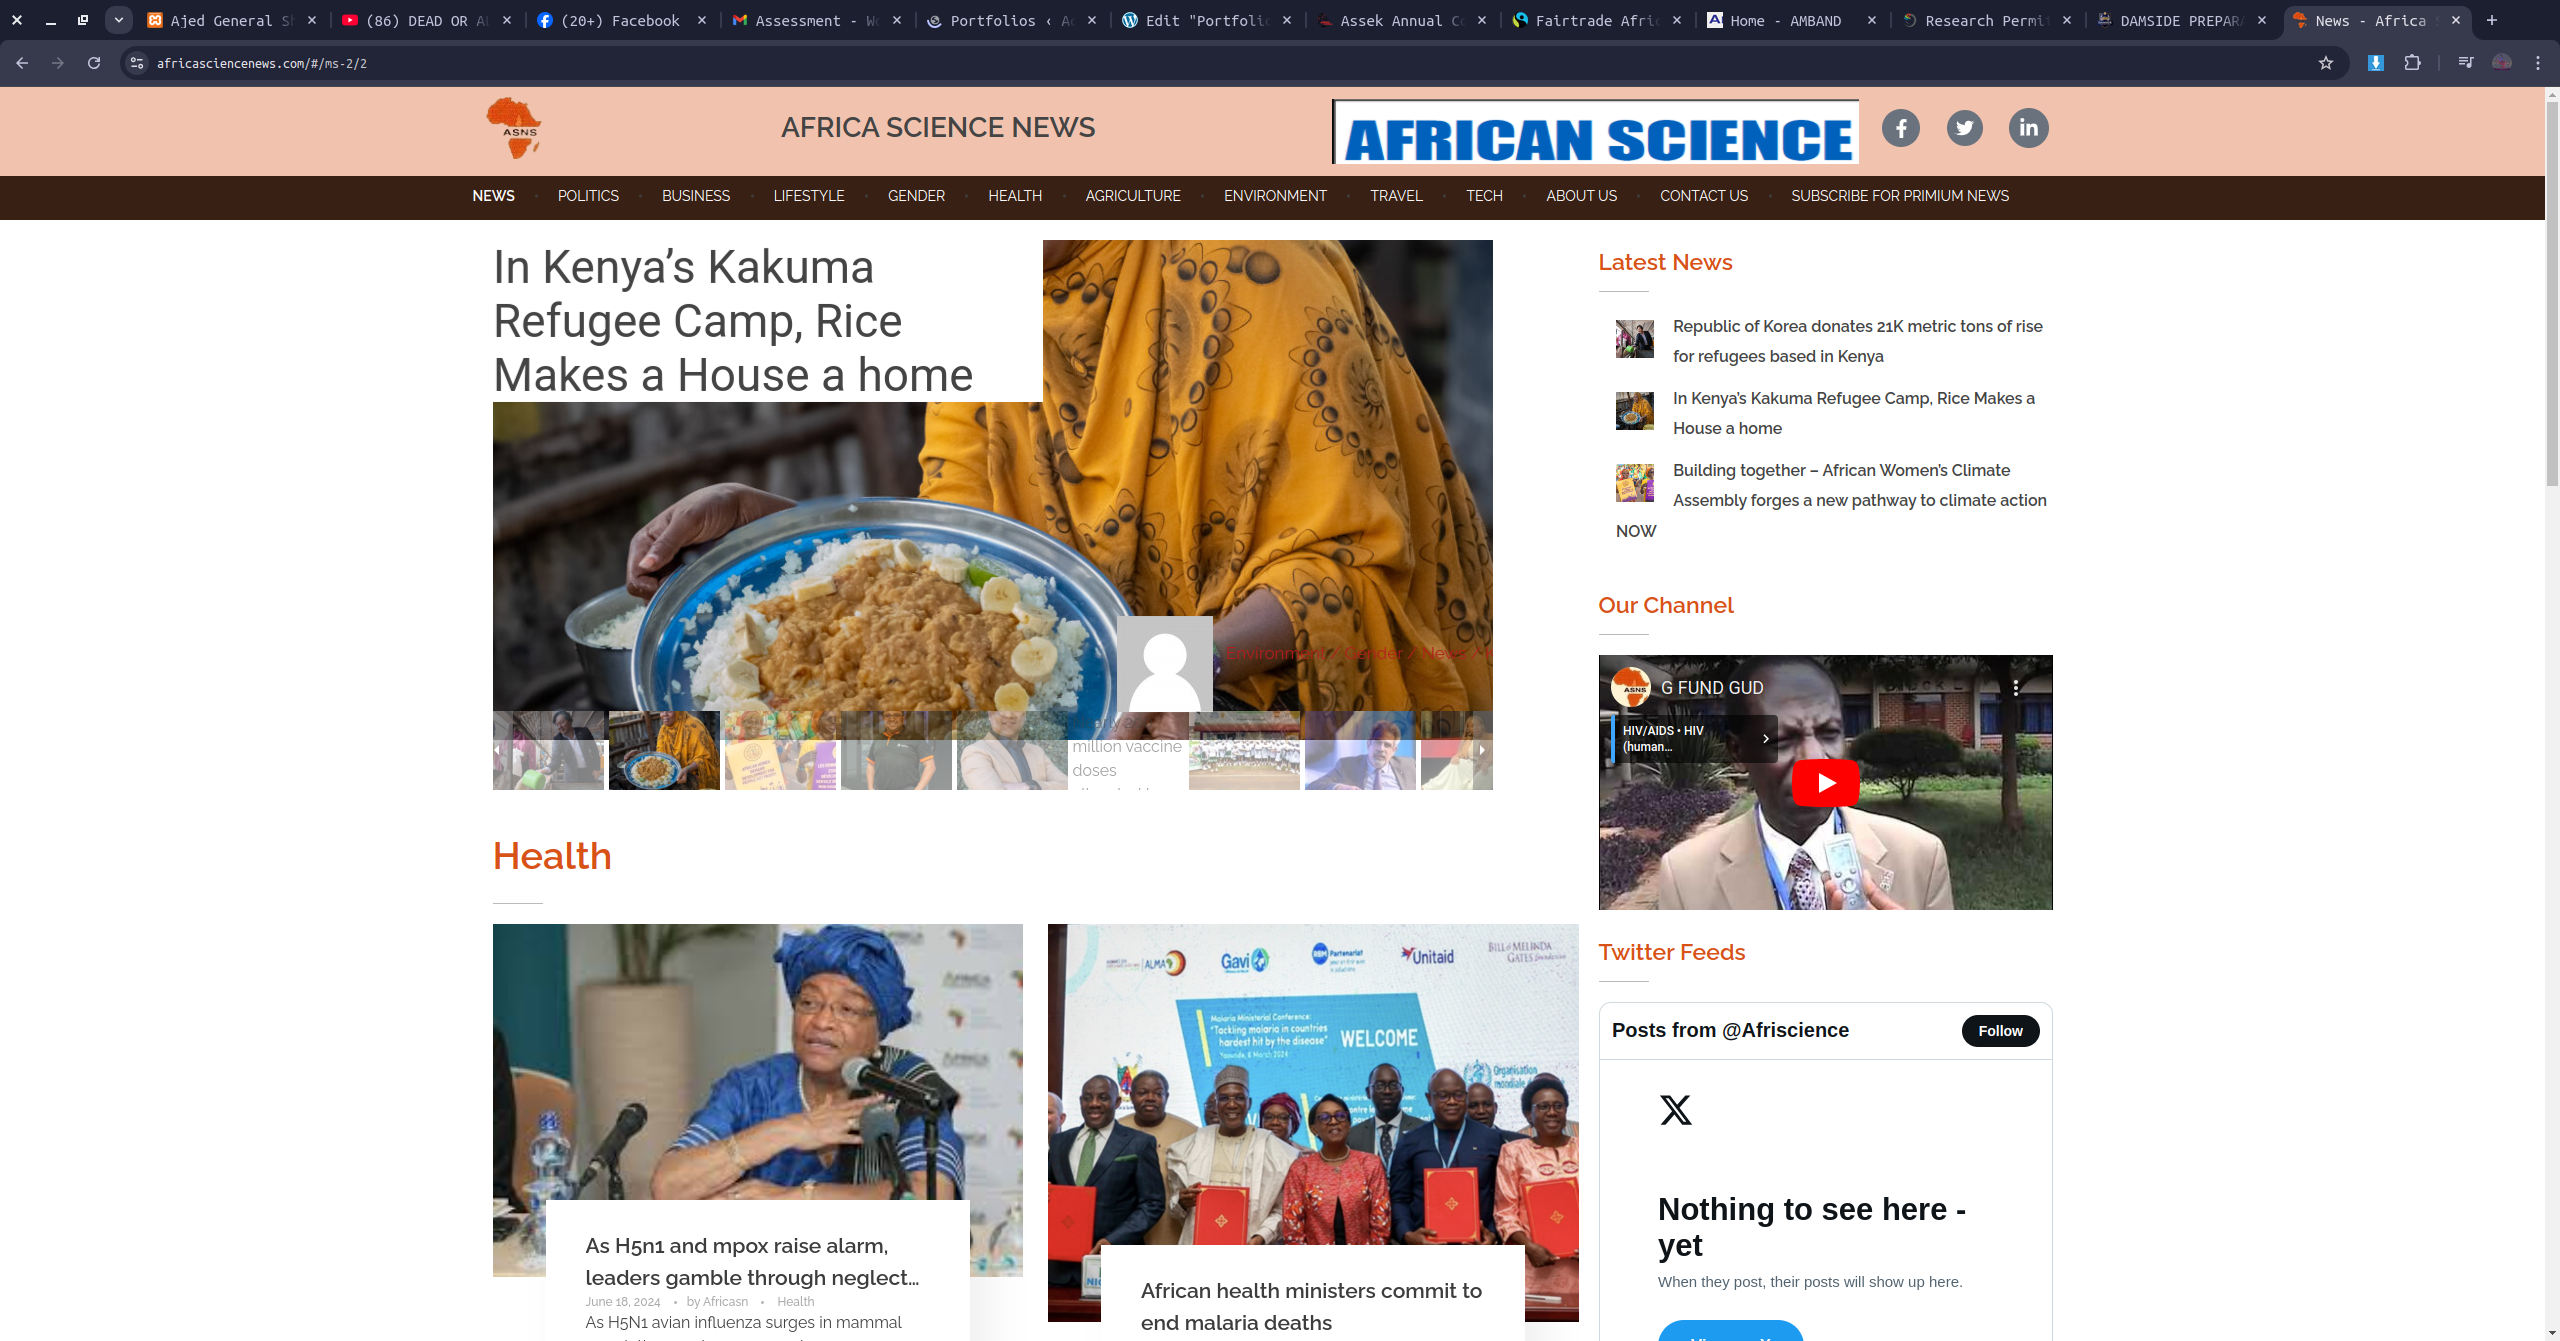Viewport: 2560px width, 1341px height.
Task: Open the YouTube video options menu
Action: pyautogui.click(x=2016, y=688)
